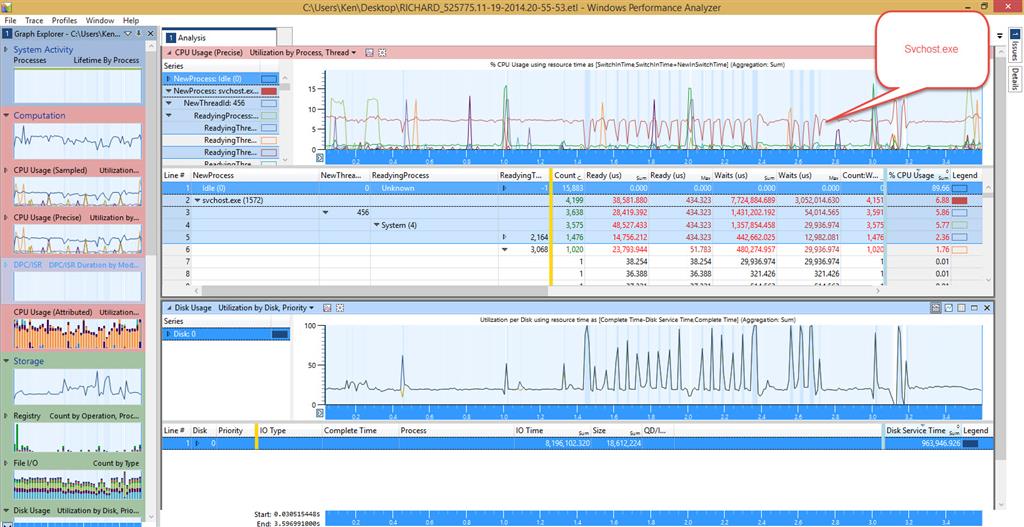
Task: Expand the CPU Usage (Sampled) graph group
Action: coord(7,170)
